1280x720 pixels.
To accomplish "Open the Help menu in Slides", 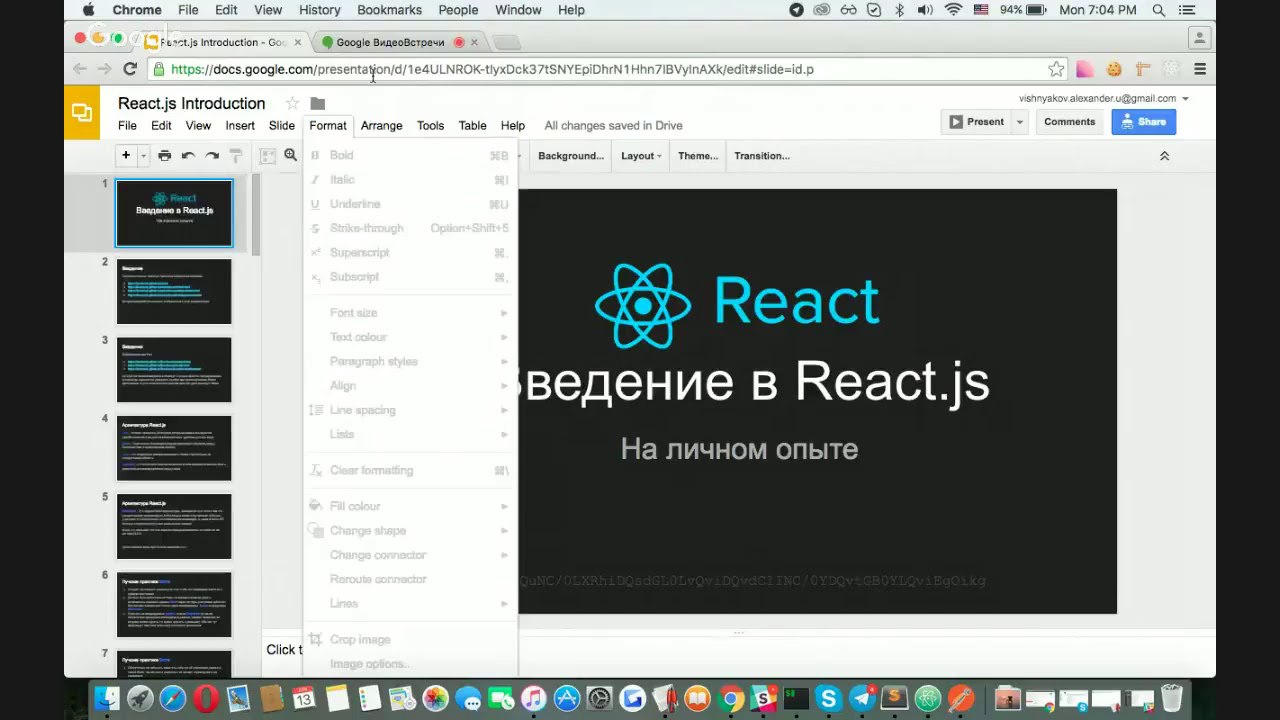I will (x=513, y=125).
